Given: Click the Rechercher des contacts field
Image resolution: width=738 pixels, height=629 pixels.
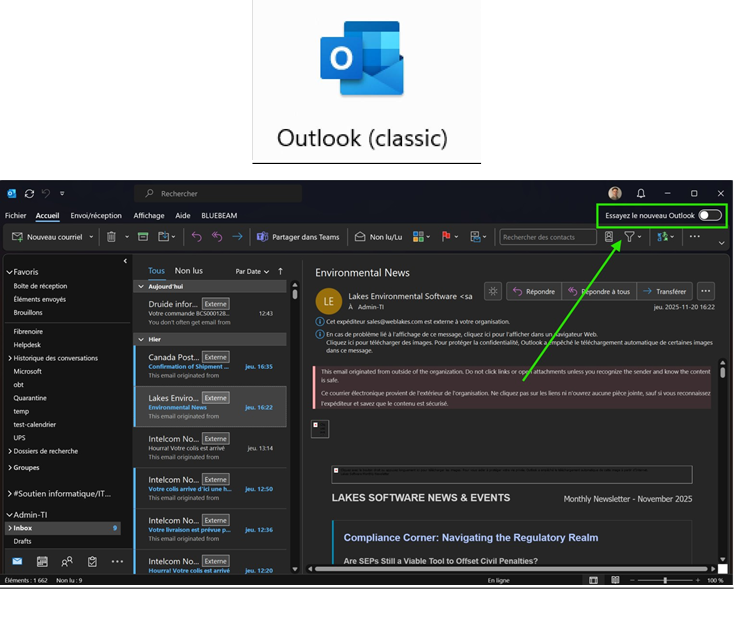Looking at the screenshot, I should point(548,237).
